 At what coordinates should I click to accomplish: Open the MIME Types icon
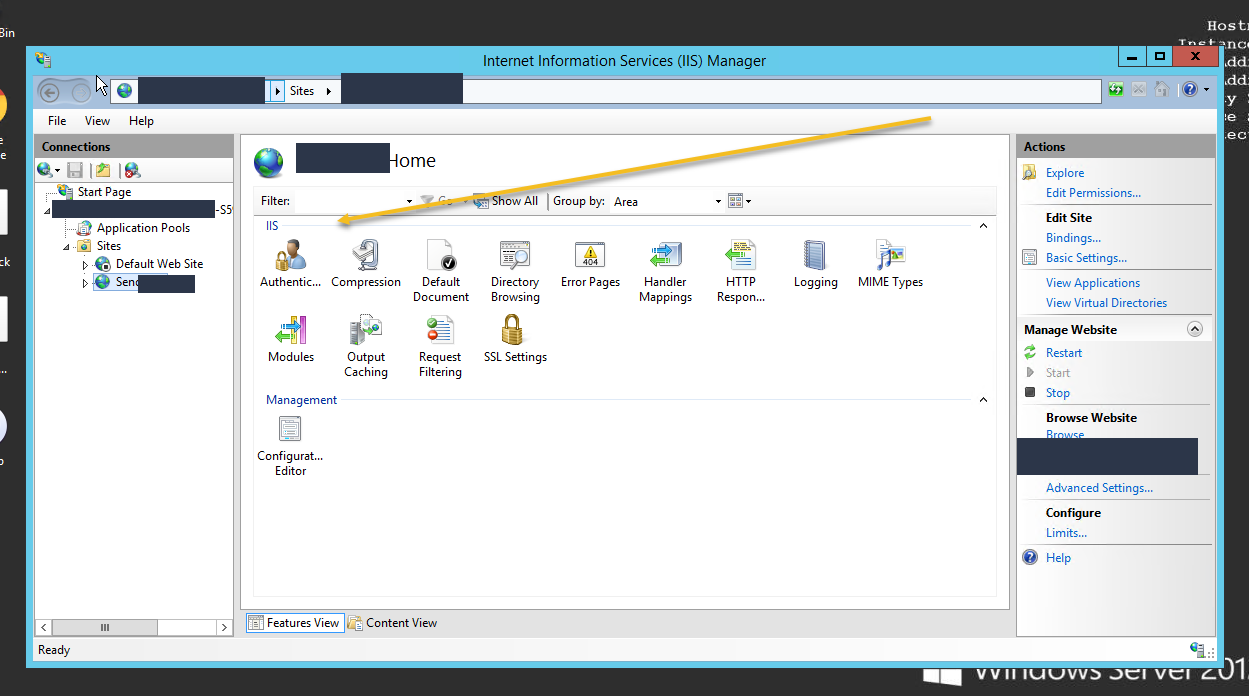(890, 256)
